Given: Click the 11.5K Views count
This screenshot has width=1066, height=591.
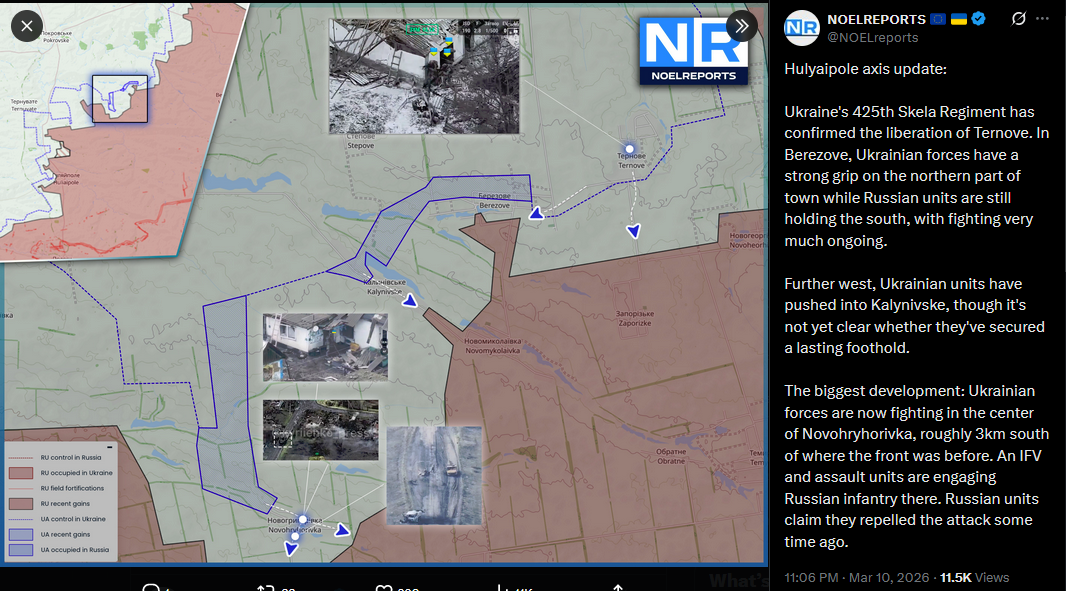Looking at the screenshot, I should click(974, 577).
